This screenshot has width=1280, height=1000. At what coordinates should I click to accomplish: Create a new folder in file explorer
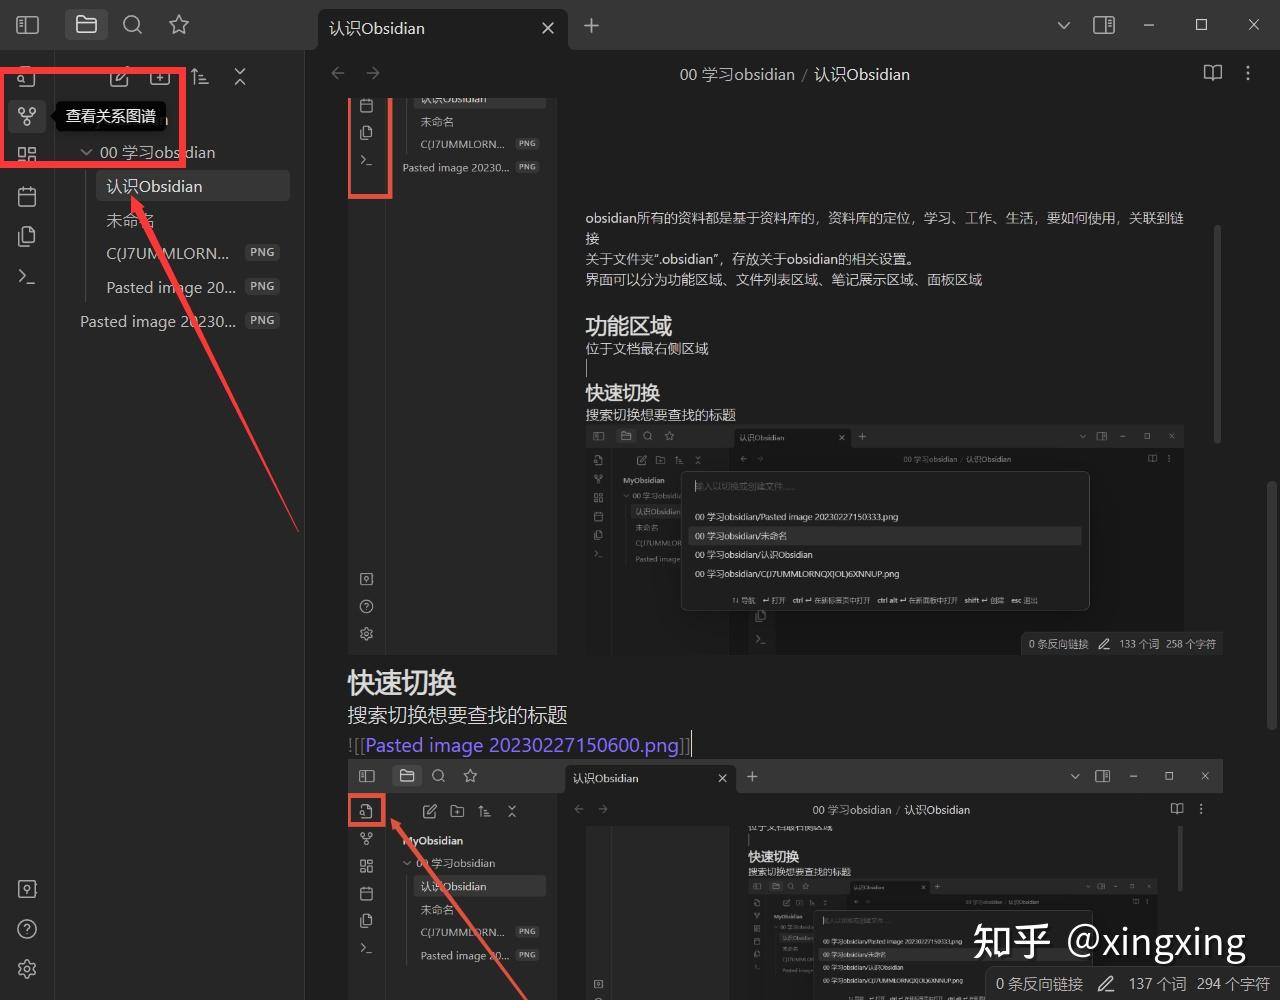[x=160, y=77]
